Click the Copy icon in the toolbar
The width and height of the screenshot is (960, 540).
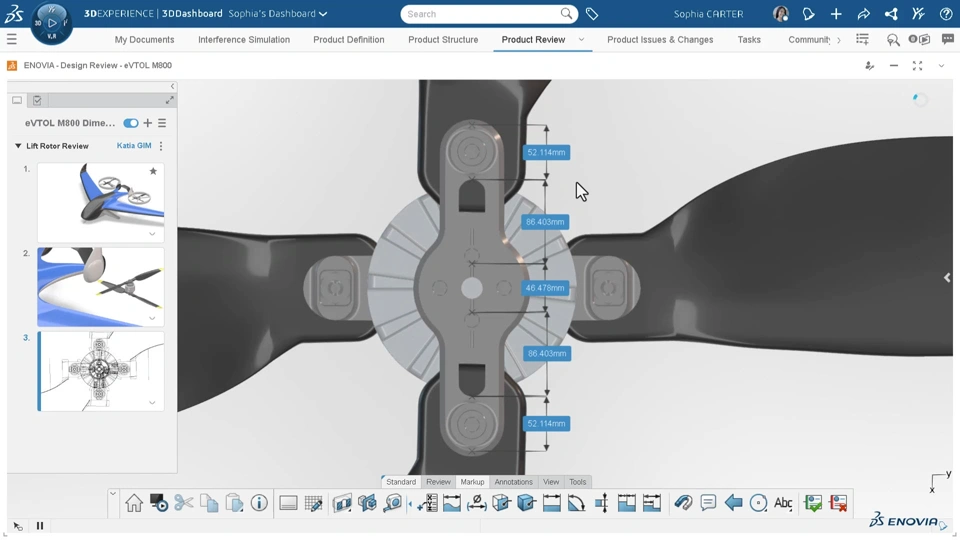tap(209, 503)
